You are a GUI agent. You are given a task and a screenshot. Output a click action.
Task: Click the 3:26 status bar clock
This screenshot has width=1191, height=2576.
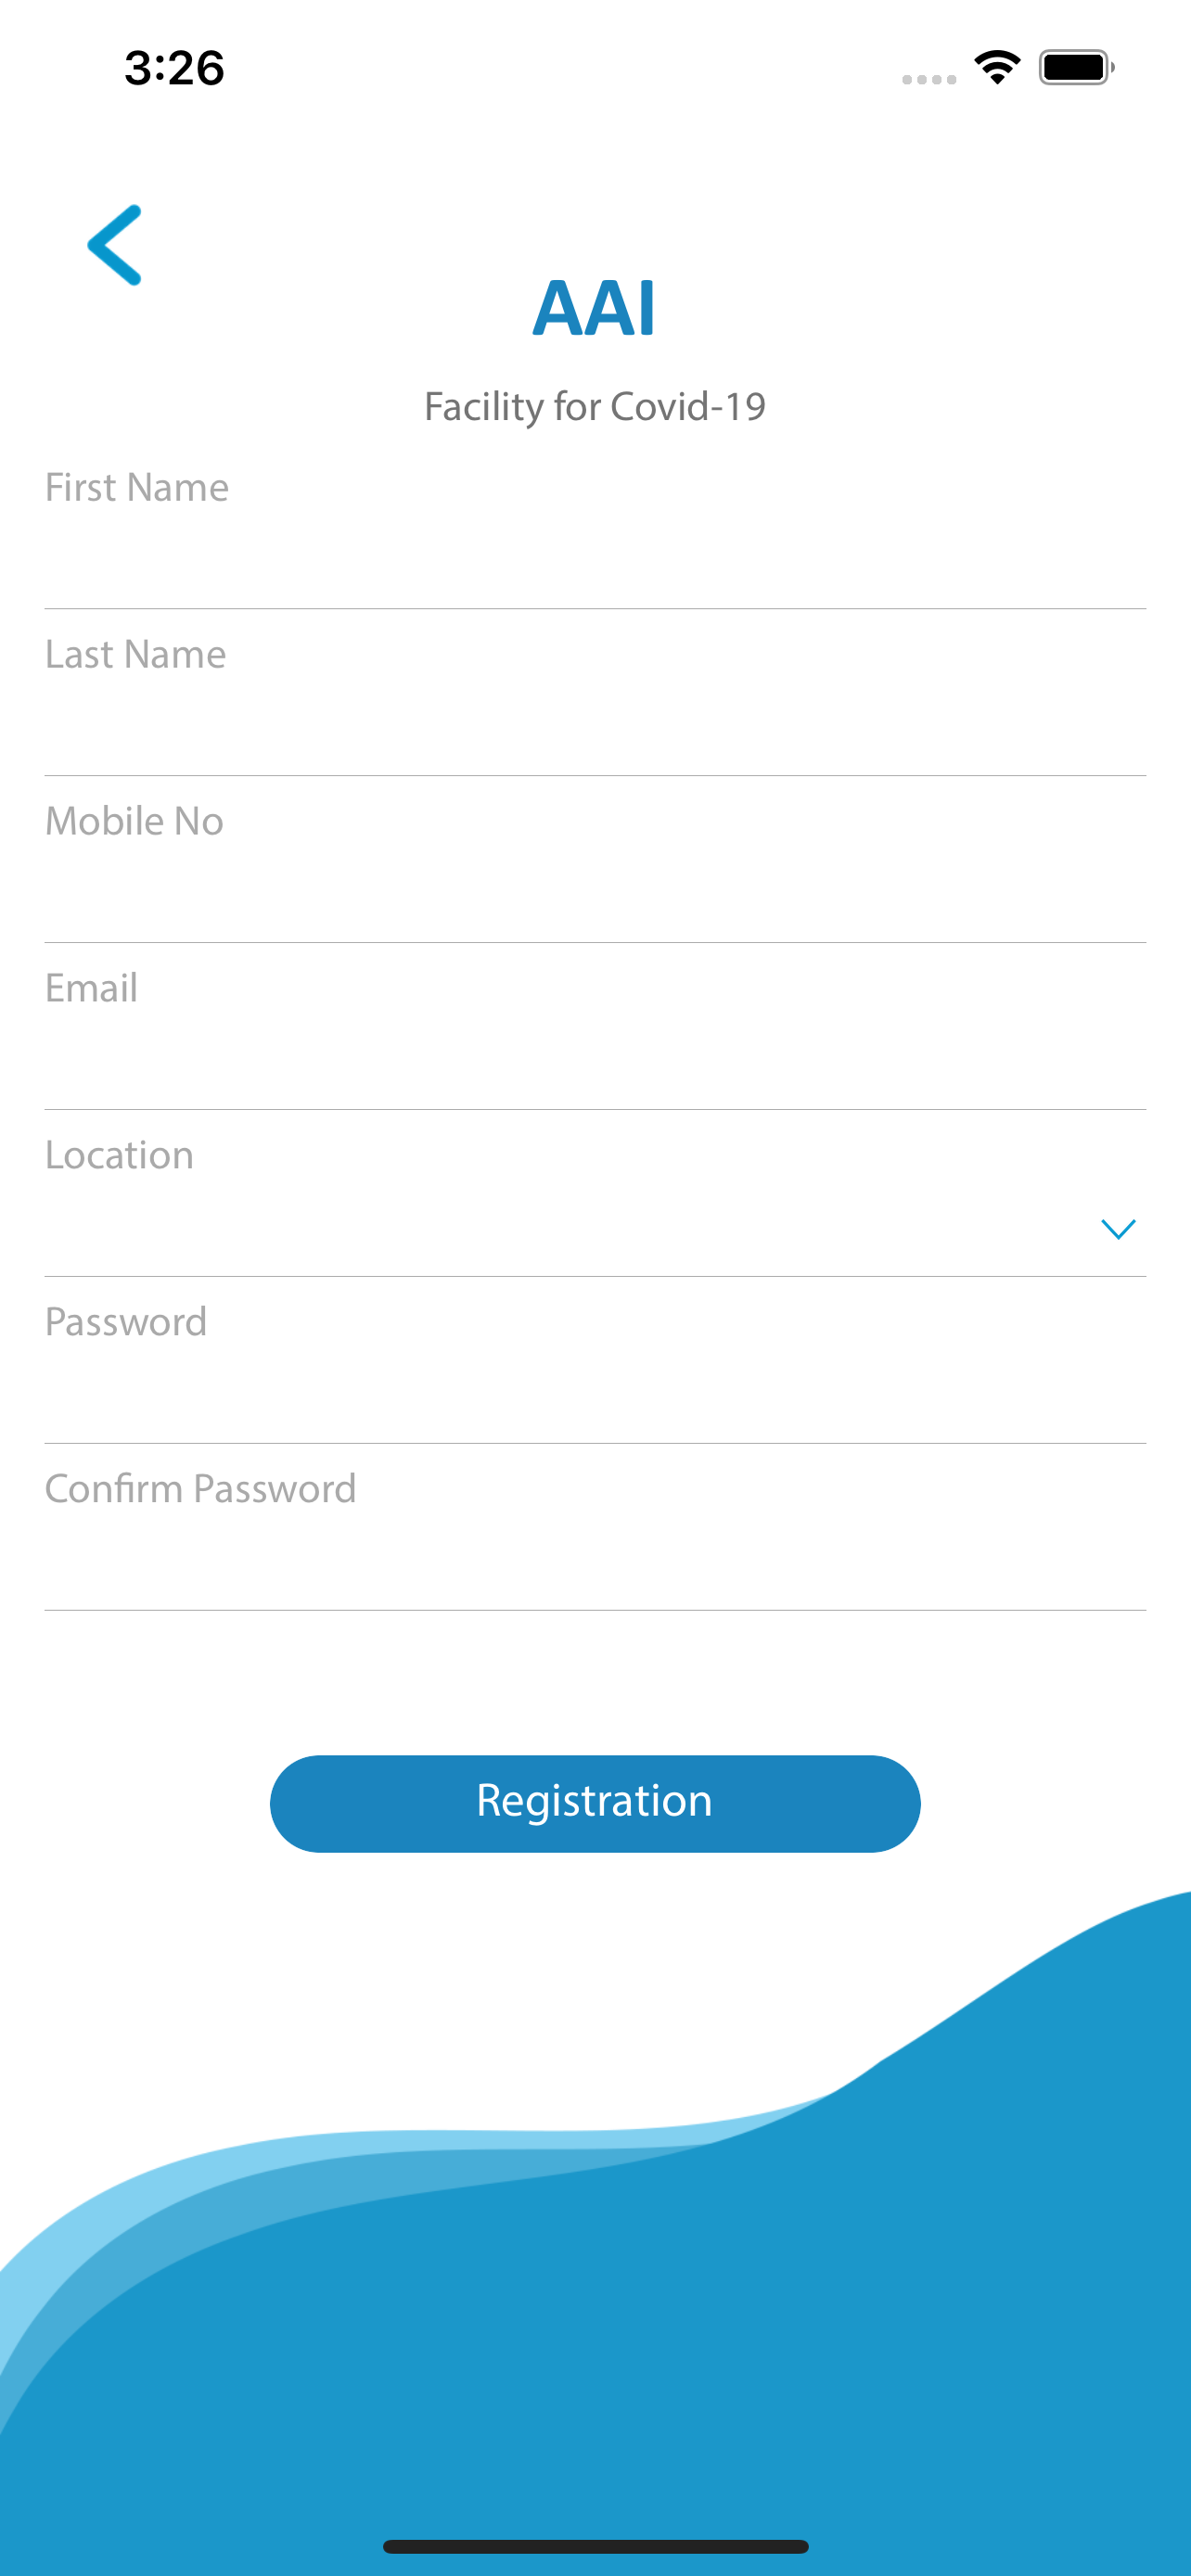click(x=174, y=68)
